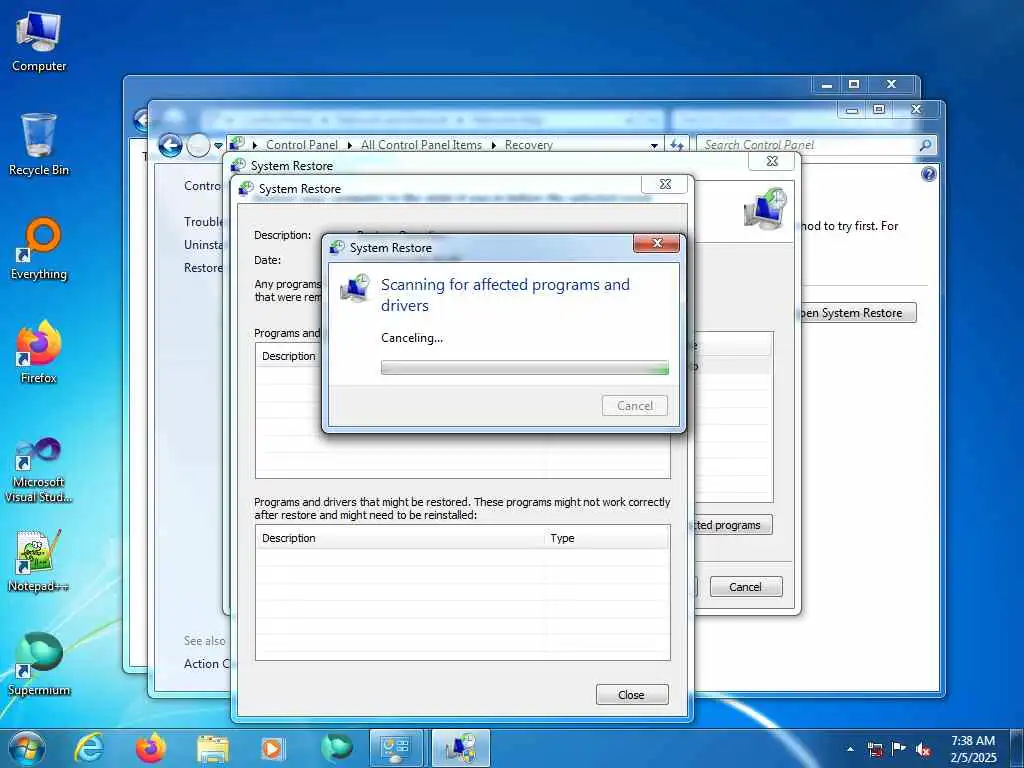The height and width of the screenshot is (768, 1024).
Task: Close the affected programs System Restore dialog
Action: [632, 695]
